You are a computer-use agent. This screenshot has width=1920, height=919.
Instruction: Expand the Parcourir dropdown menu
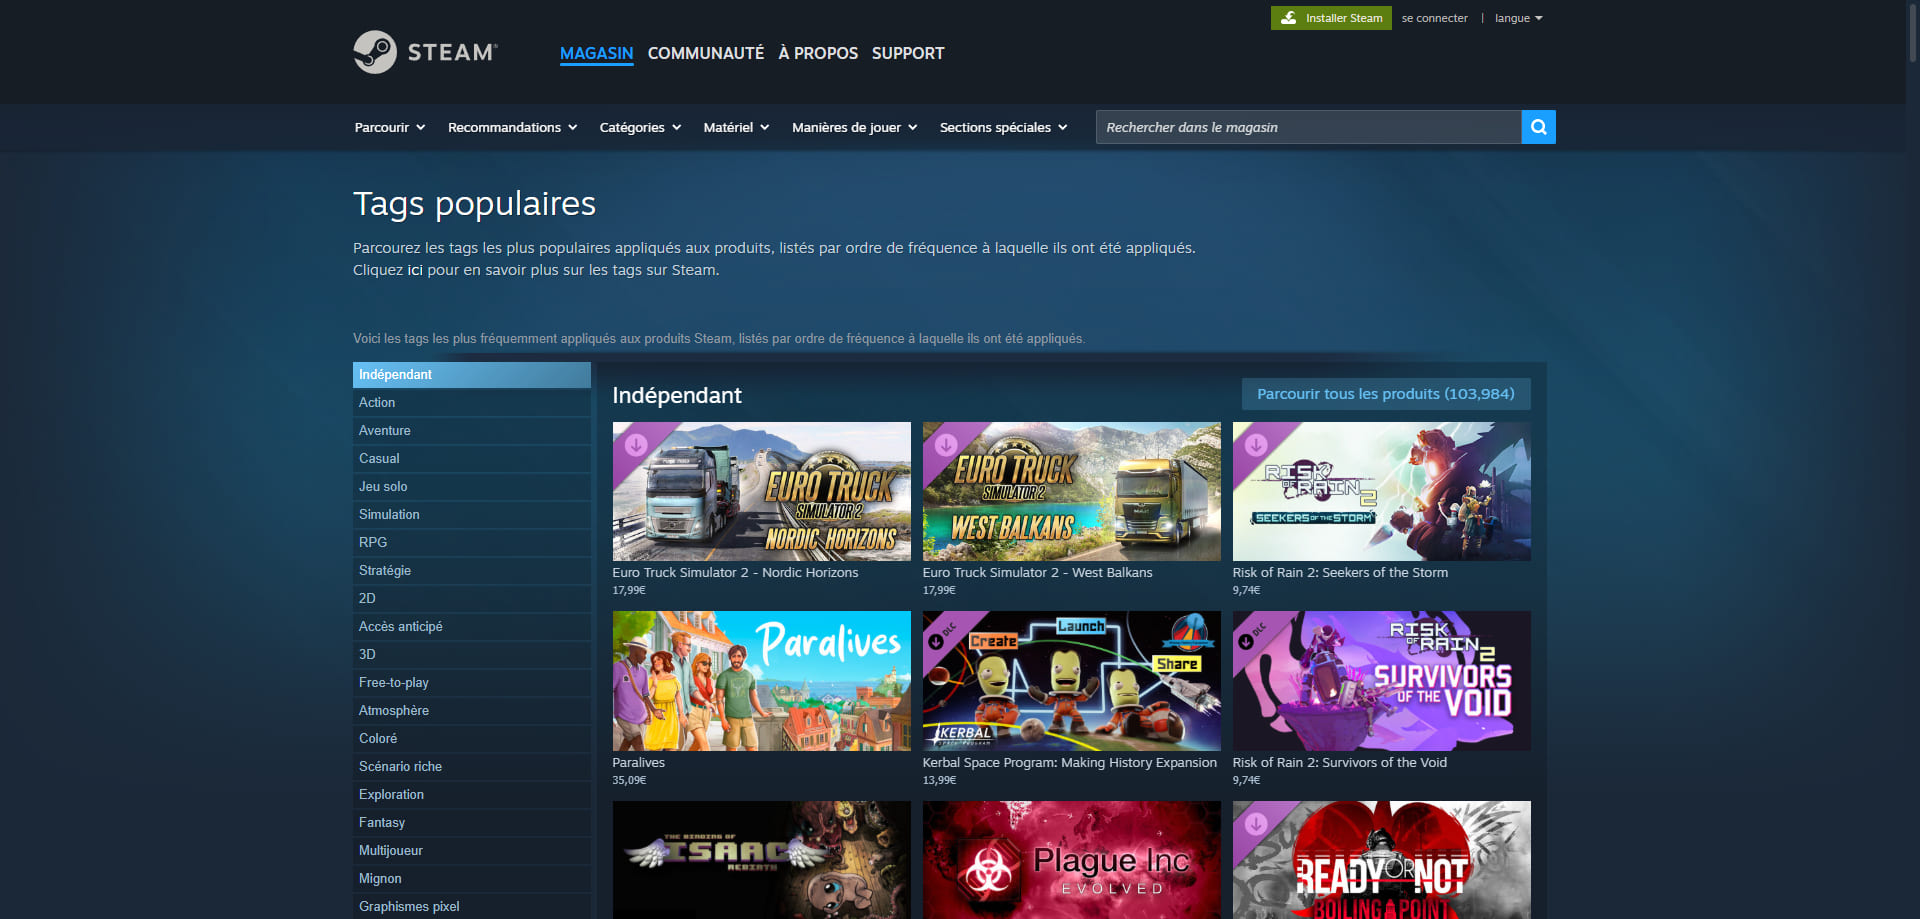[390, 127]
